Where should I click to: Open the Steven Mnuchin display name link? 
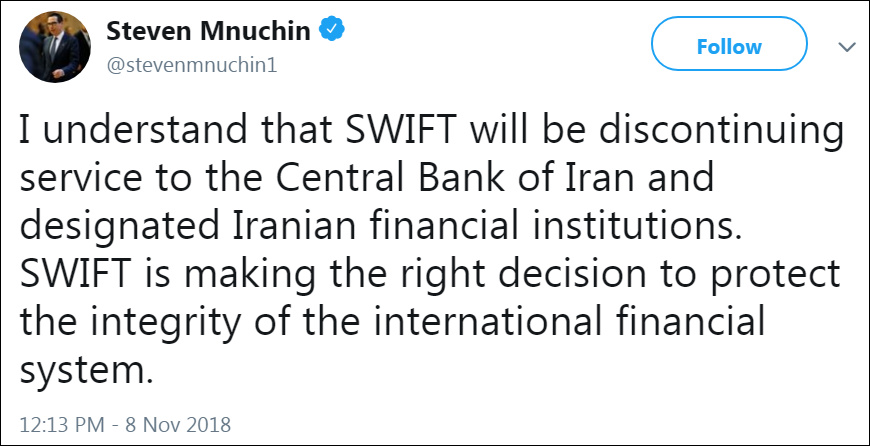pyautogui.click(x=209, y=31)
